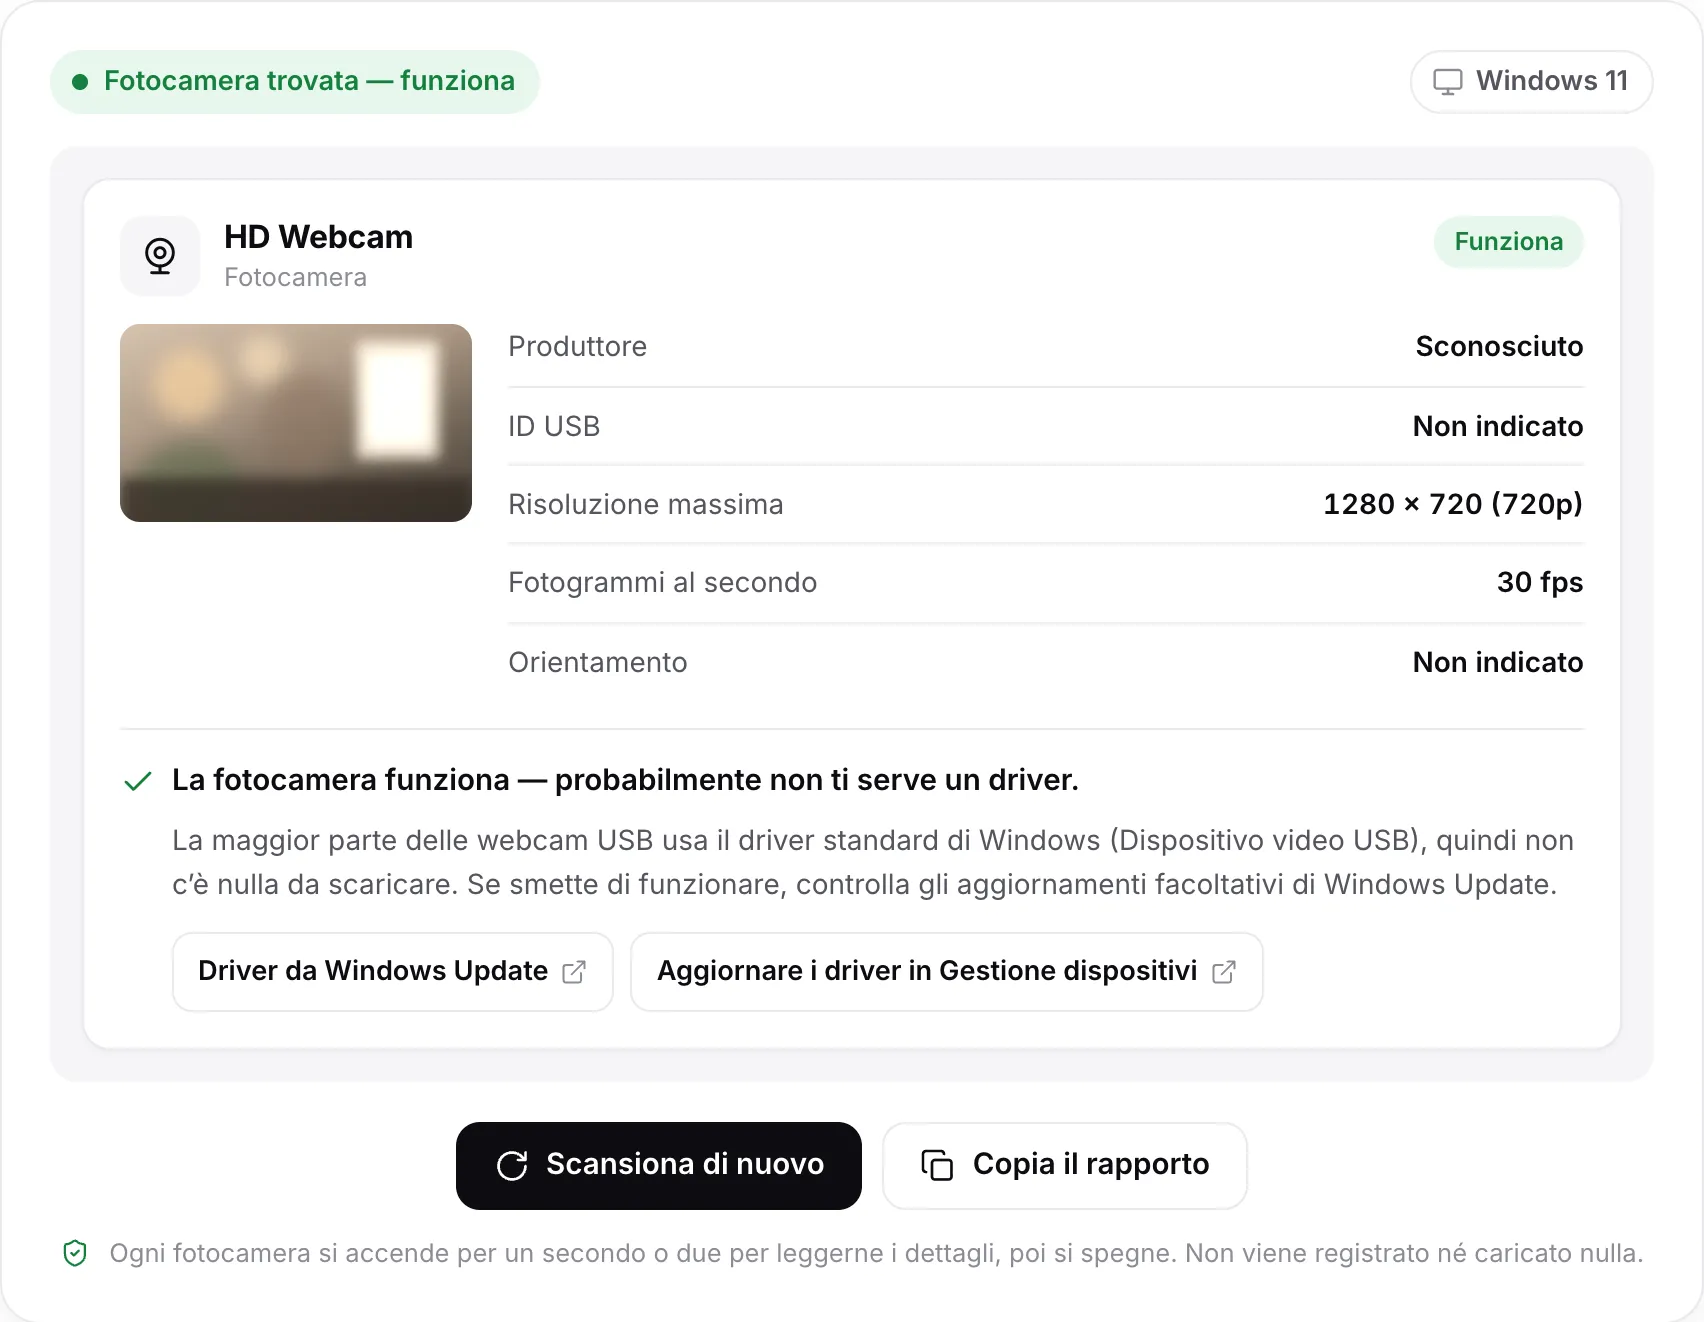Image resolution: width=1704 pixels, height=1322 pixels.
Task: Click the Non indicato value for ID USB
Action: (1498, 427)
